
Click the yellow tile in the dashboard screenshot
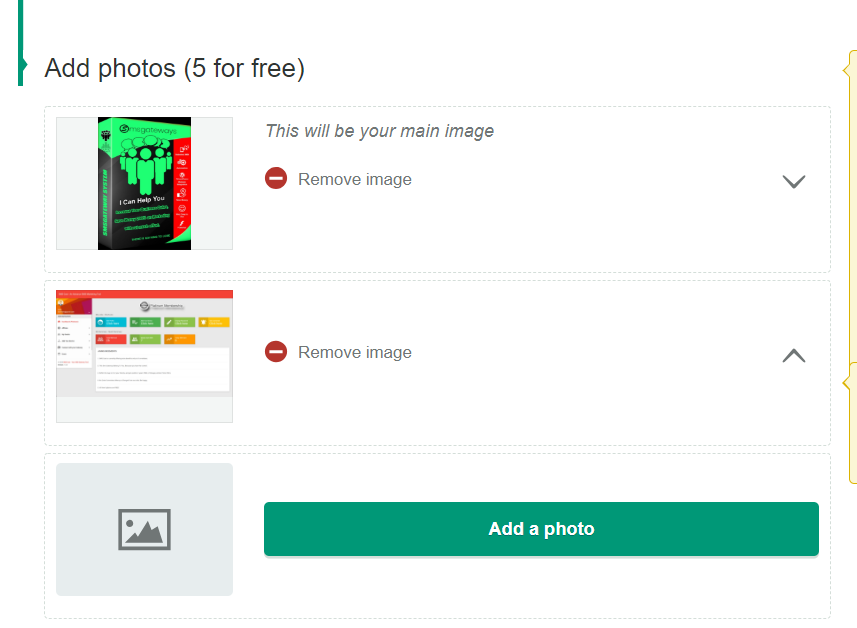[x=214, y=322]
